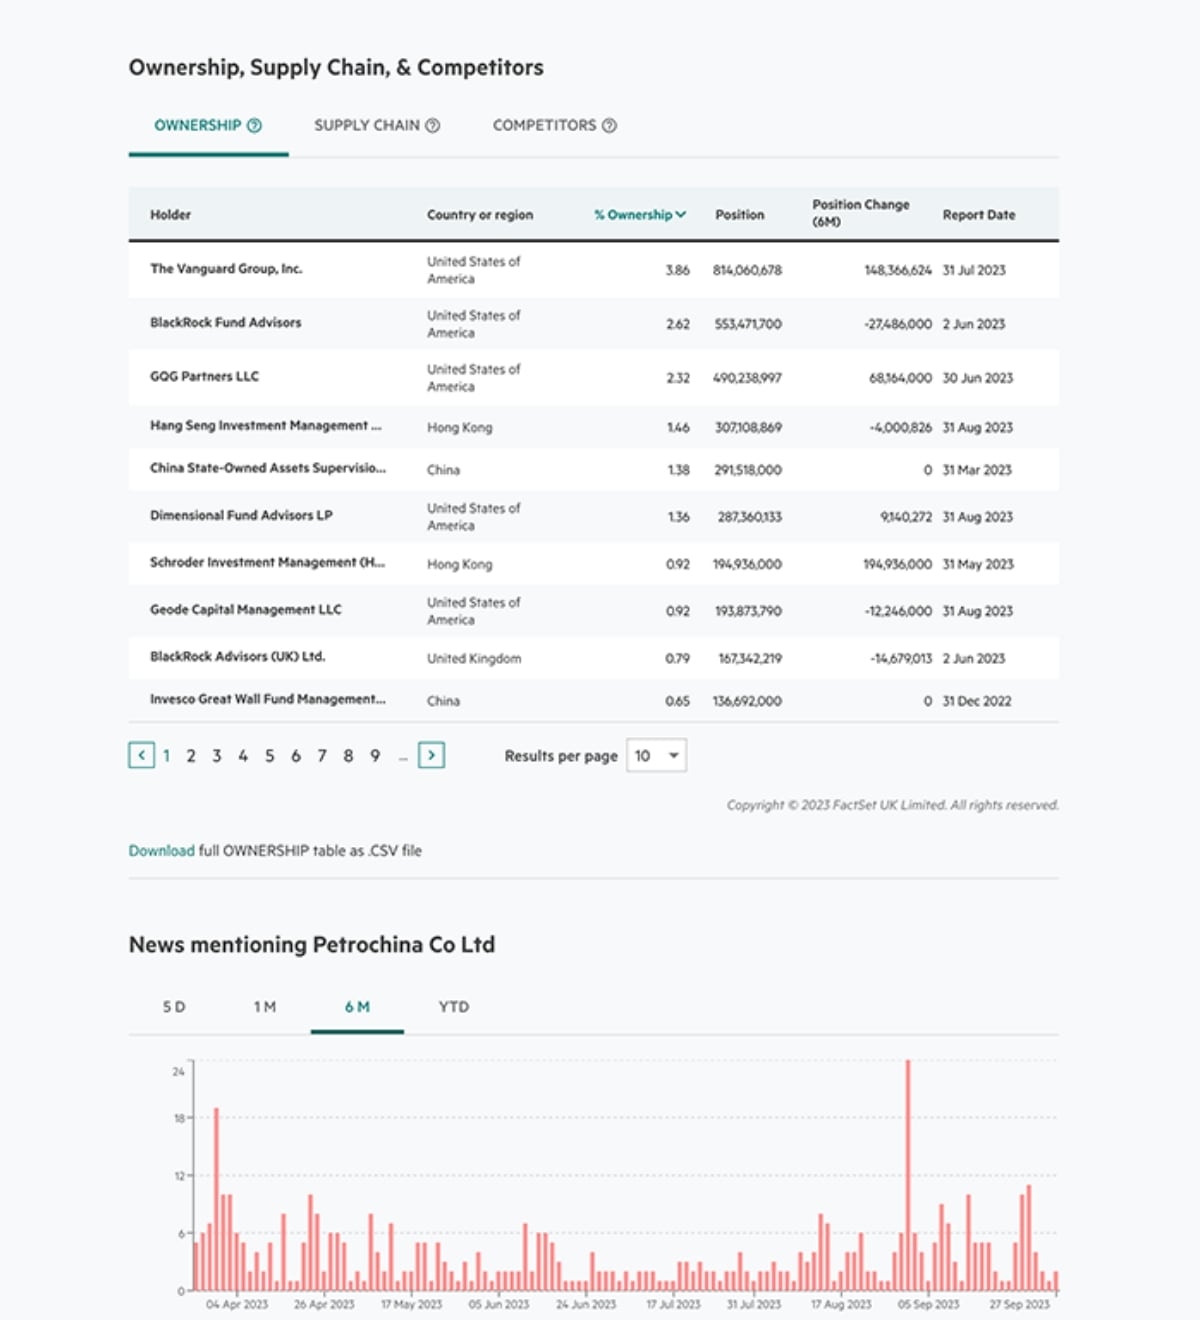Go to page 5 of results

pos(270,756)
